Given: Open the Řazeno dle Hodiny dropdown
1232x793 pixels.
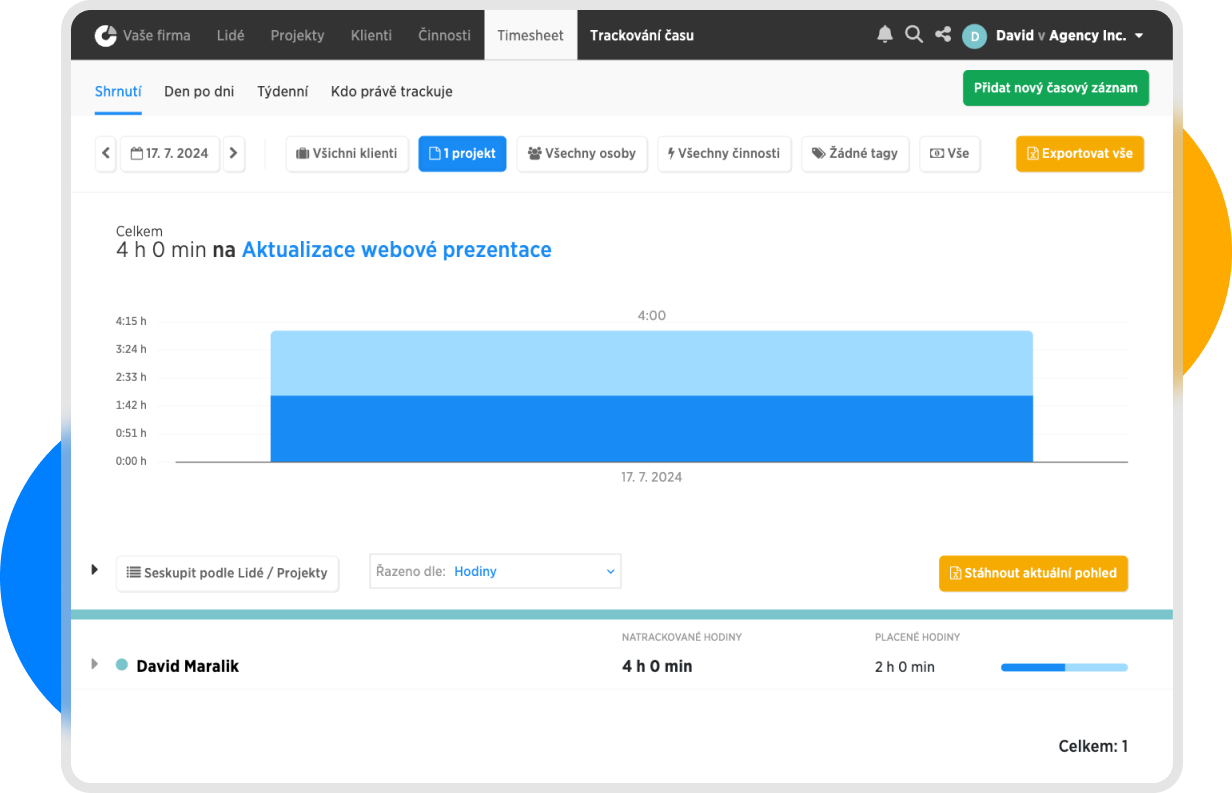Looking at the screenshot, I should [x=495, y=572].
